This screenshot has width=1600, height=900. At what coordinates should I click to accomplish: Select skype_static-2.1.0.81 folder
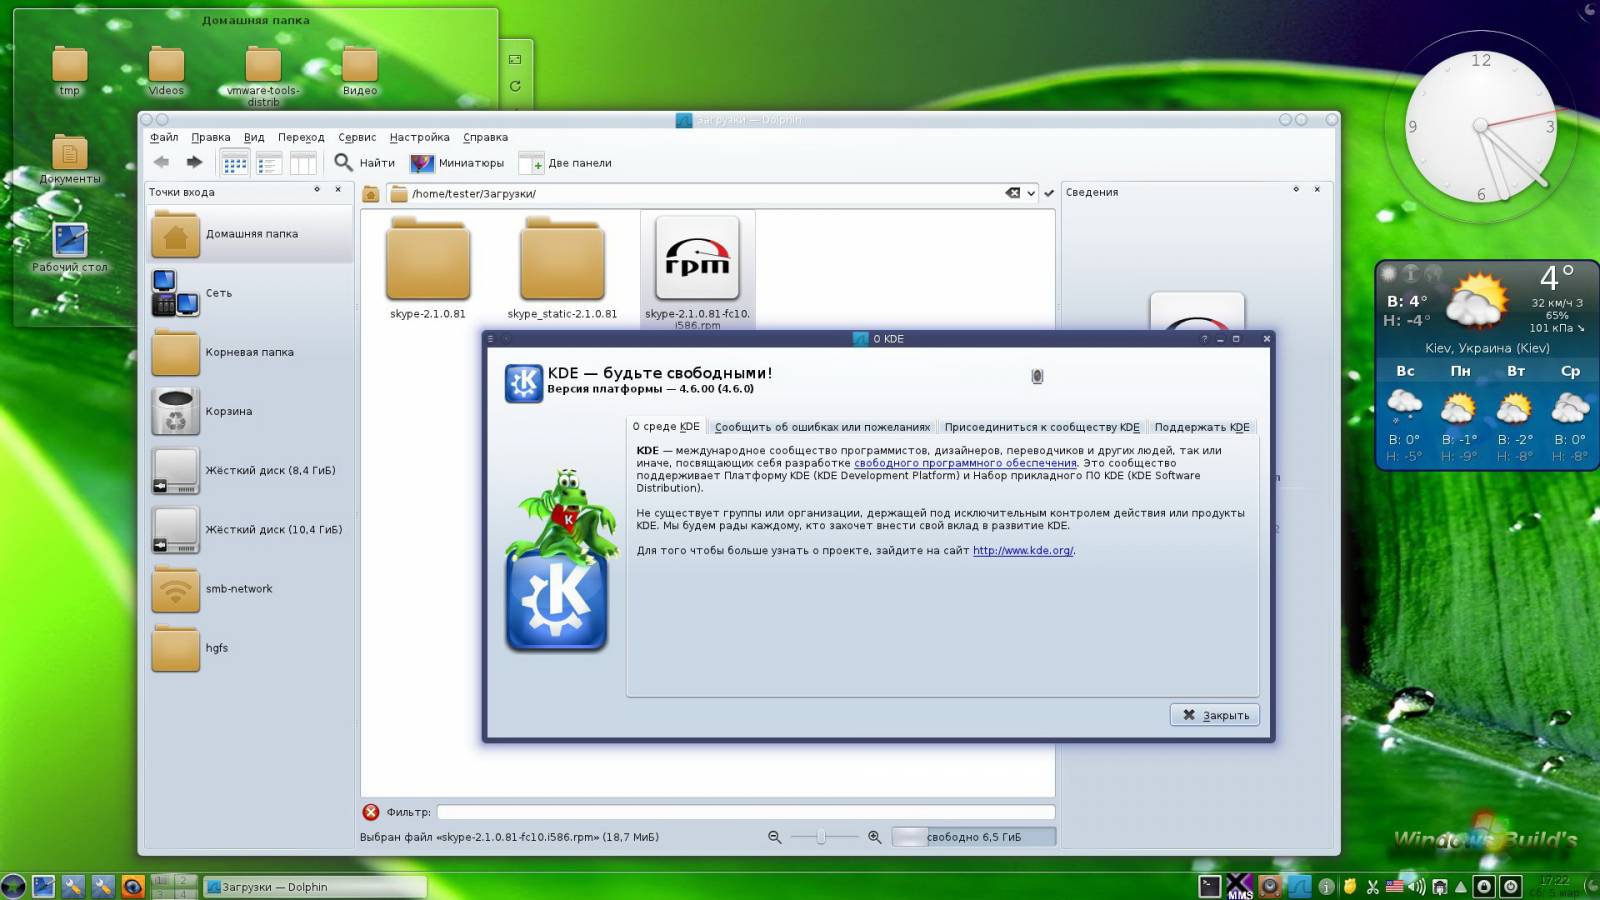pos(562,268)
